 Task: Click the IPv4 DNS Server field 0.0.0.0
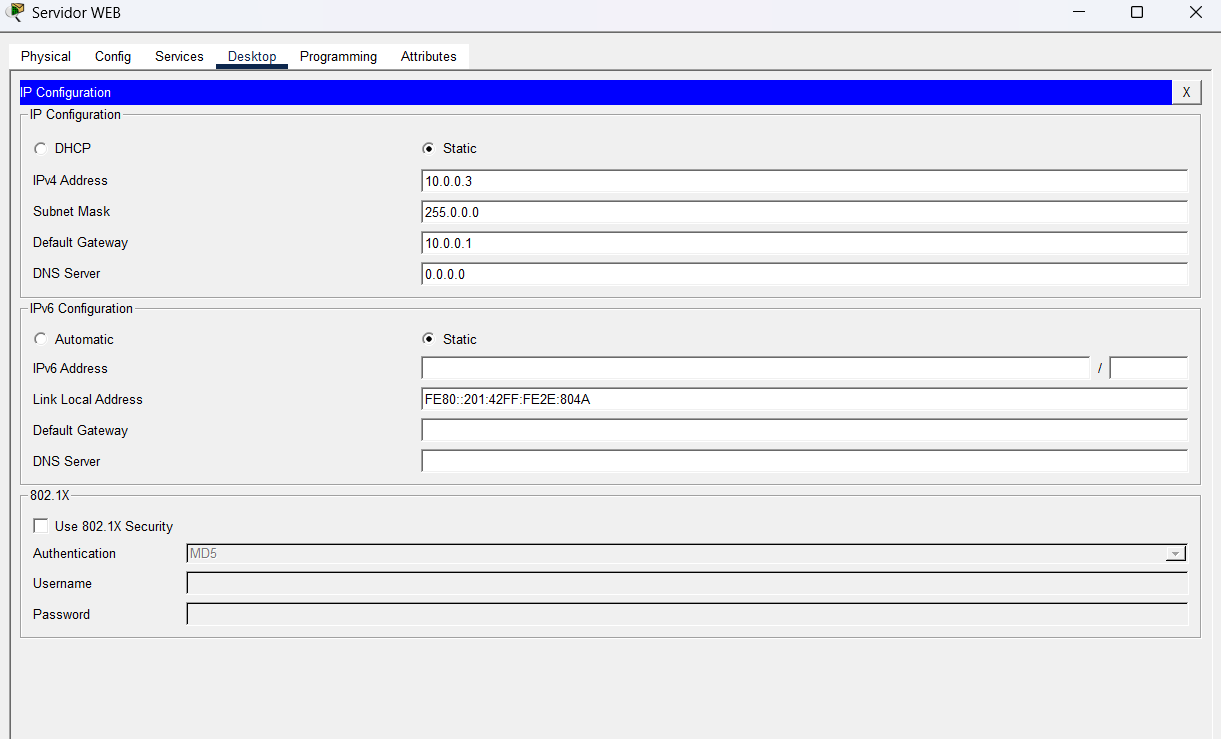[805, 274]
